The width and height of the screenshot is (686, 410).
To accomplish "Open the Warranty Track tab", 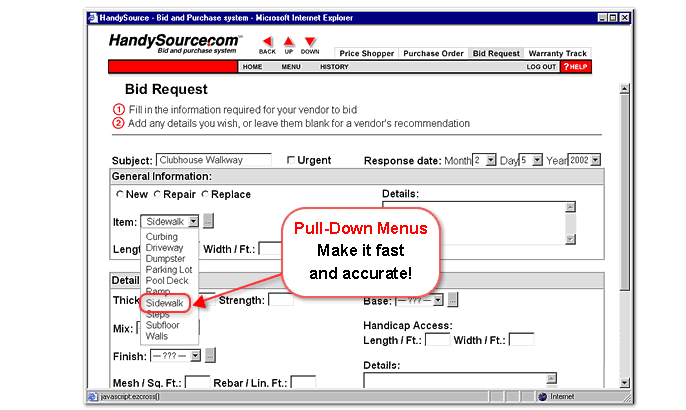I will pyautogui.click(x=557, y=53).
